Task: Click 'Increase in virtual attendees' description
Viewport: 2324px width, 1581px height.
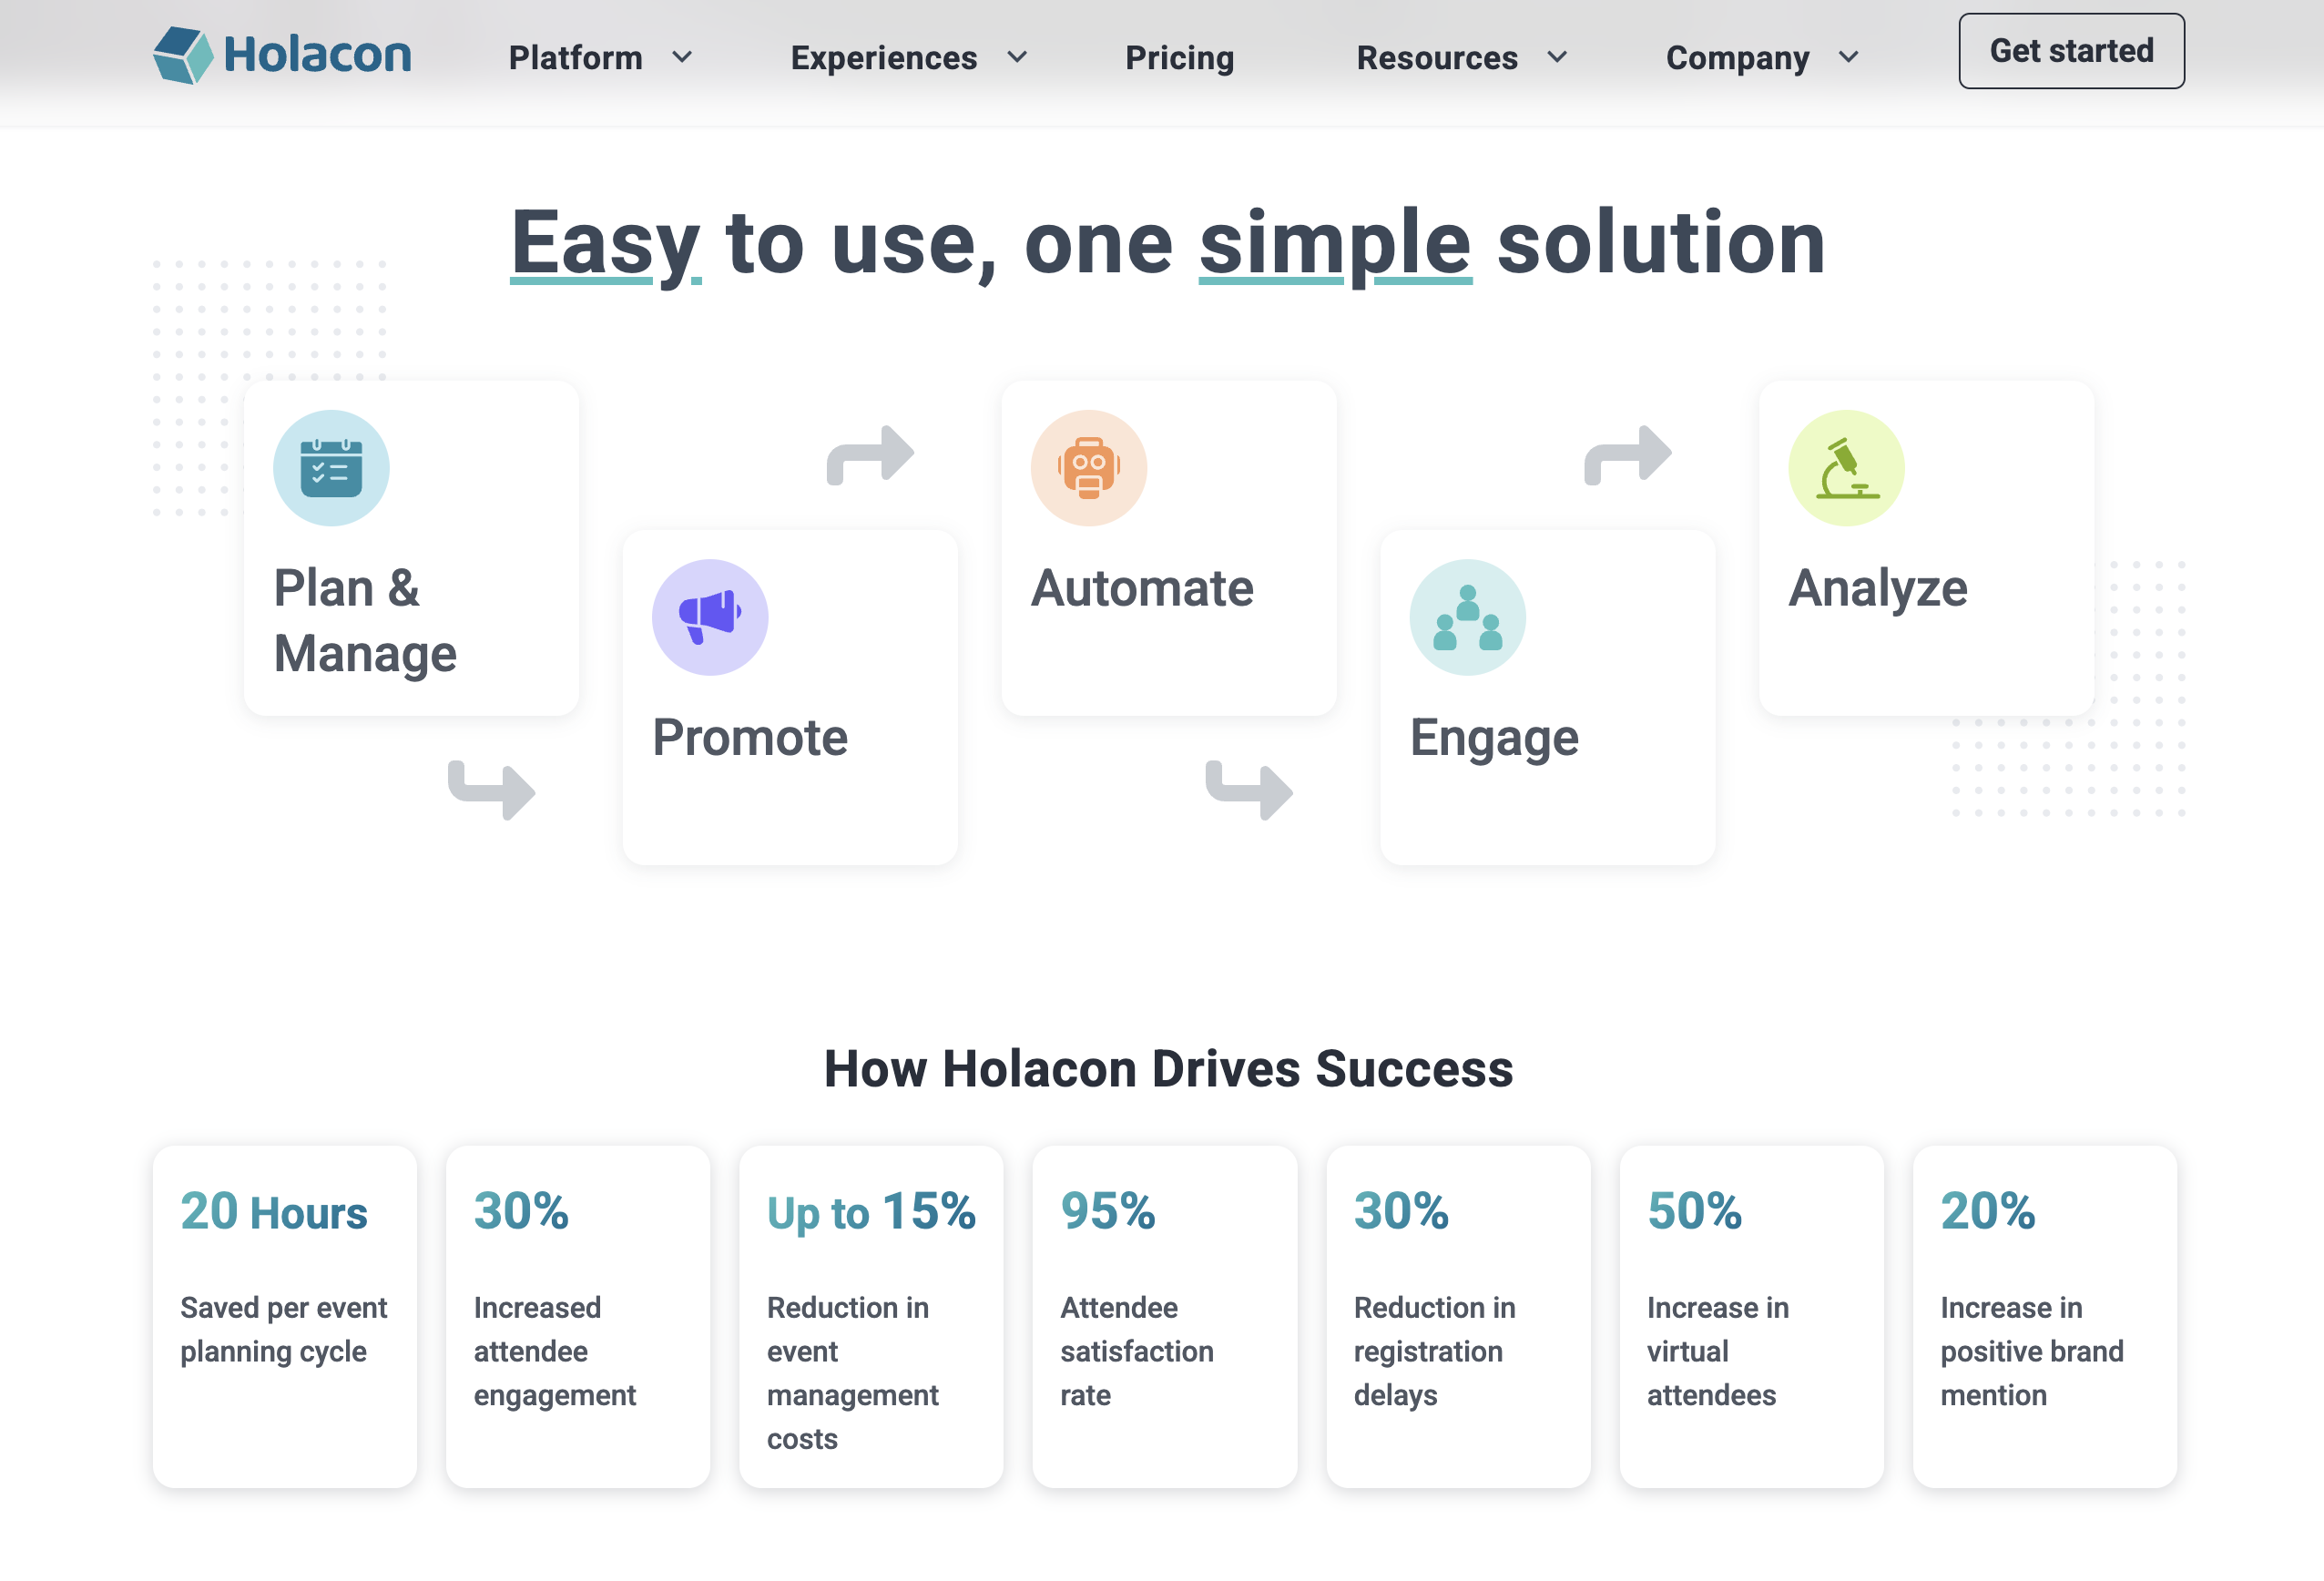Action: pos(1718,1351)
